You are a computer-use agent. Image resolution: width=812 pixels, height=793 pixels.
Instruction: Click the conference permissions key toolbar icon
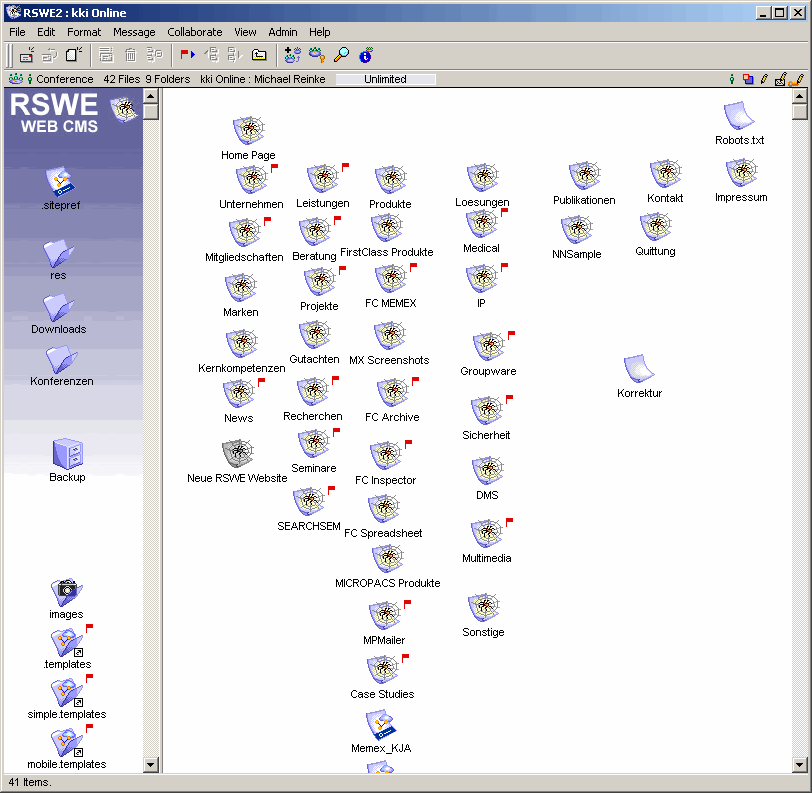click(317, 54)
